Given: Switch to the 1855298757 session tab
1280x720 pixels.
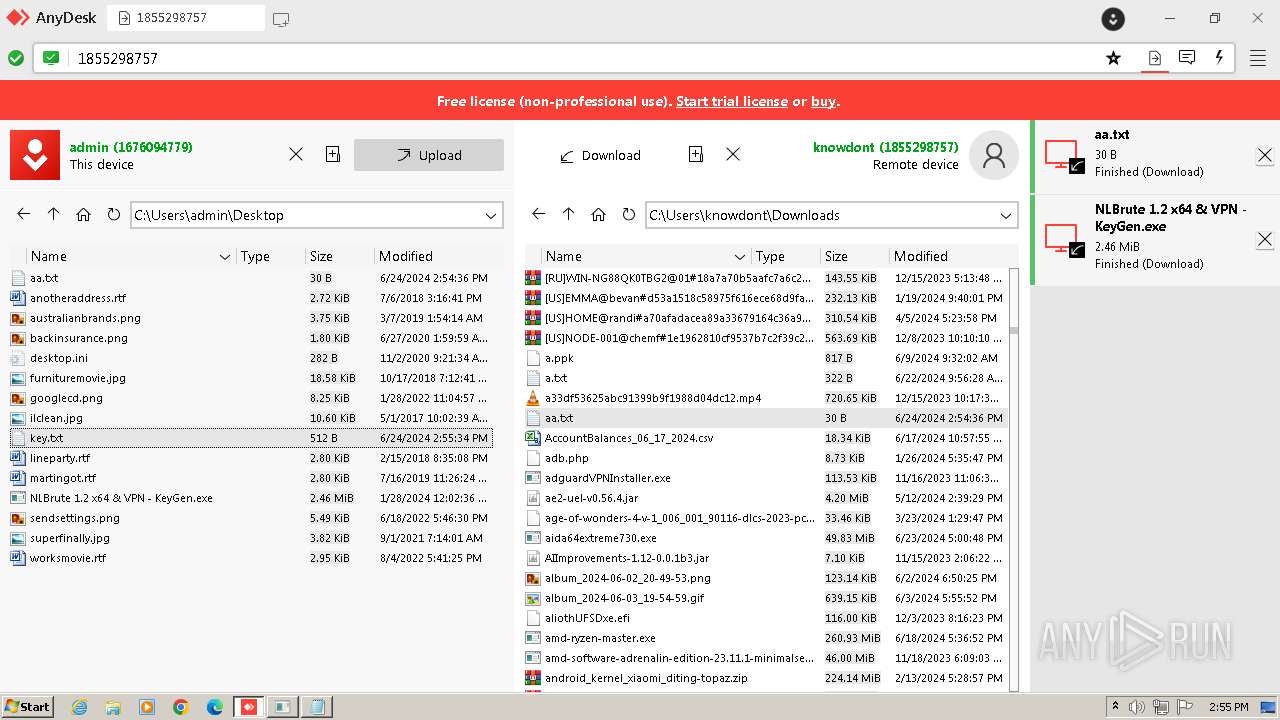Looking at the screenshot, I should point(186,18).
